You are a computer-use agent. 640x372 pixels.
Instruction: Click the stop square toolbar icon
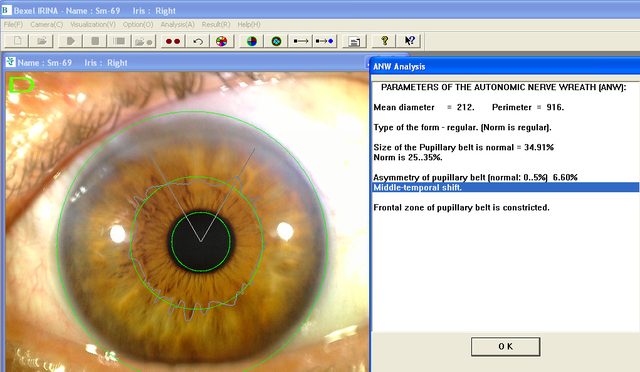click(x=95, y=41)
